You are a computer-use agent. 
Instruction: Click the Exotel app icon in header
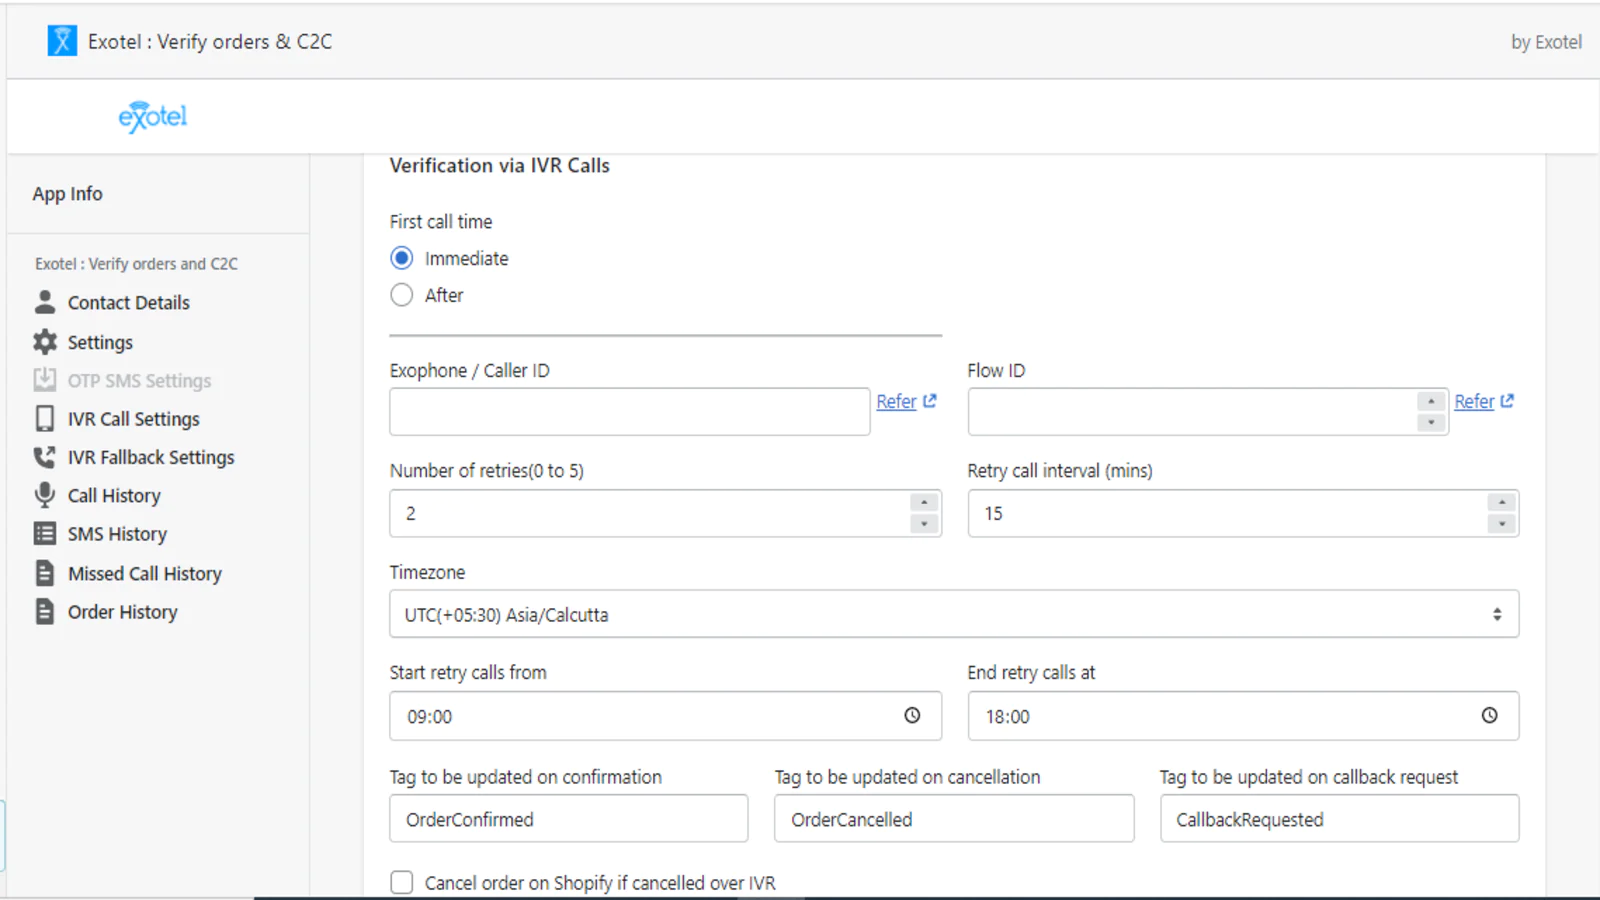click(62, 41)
